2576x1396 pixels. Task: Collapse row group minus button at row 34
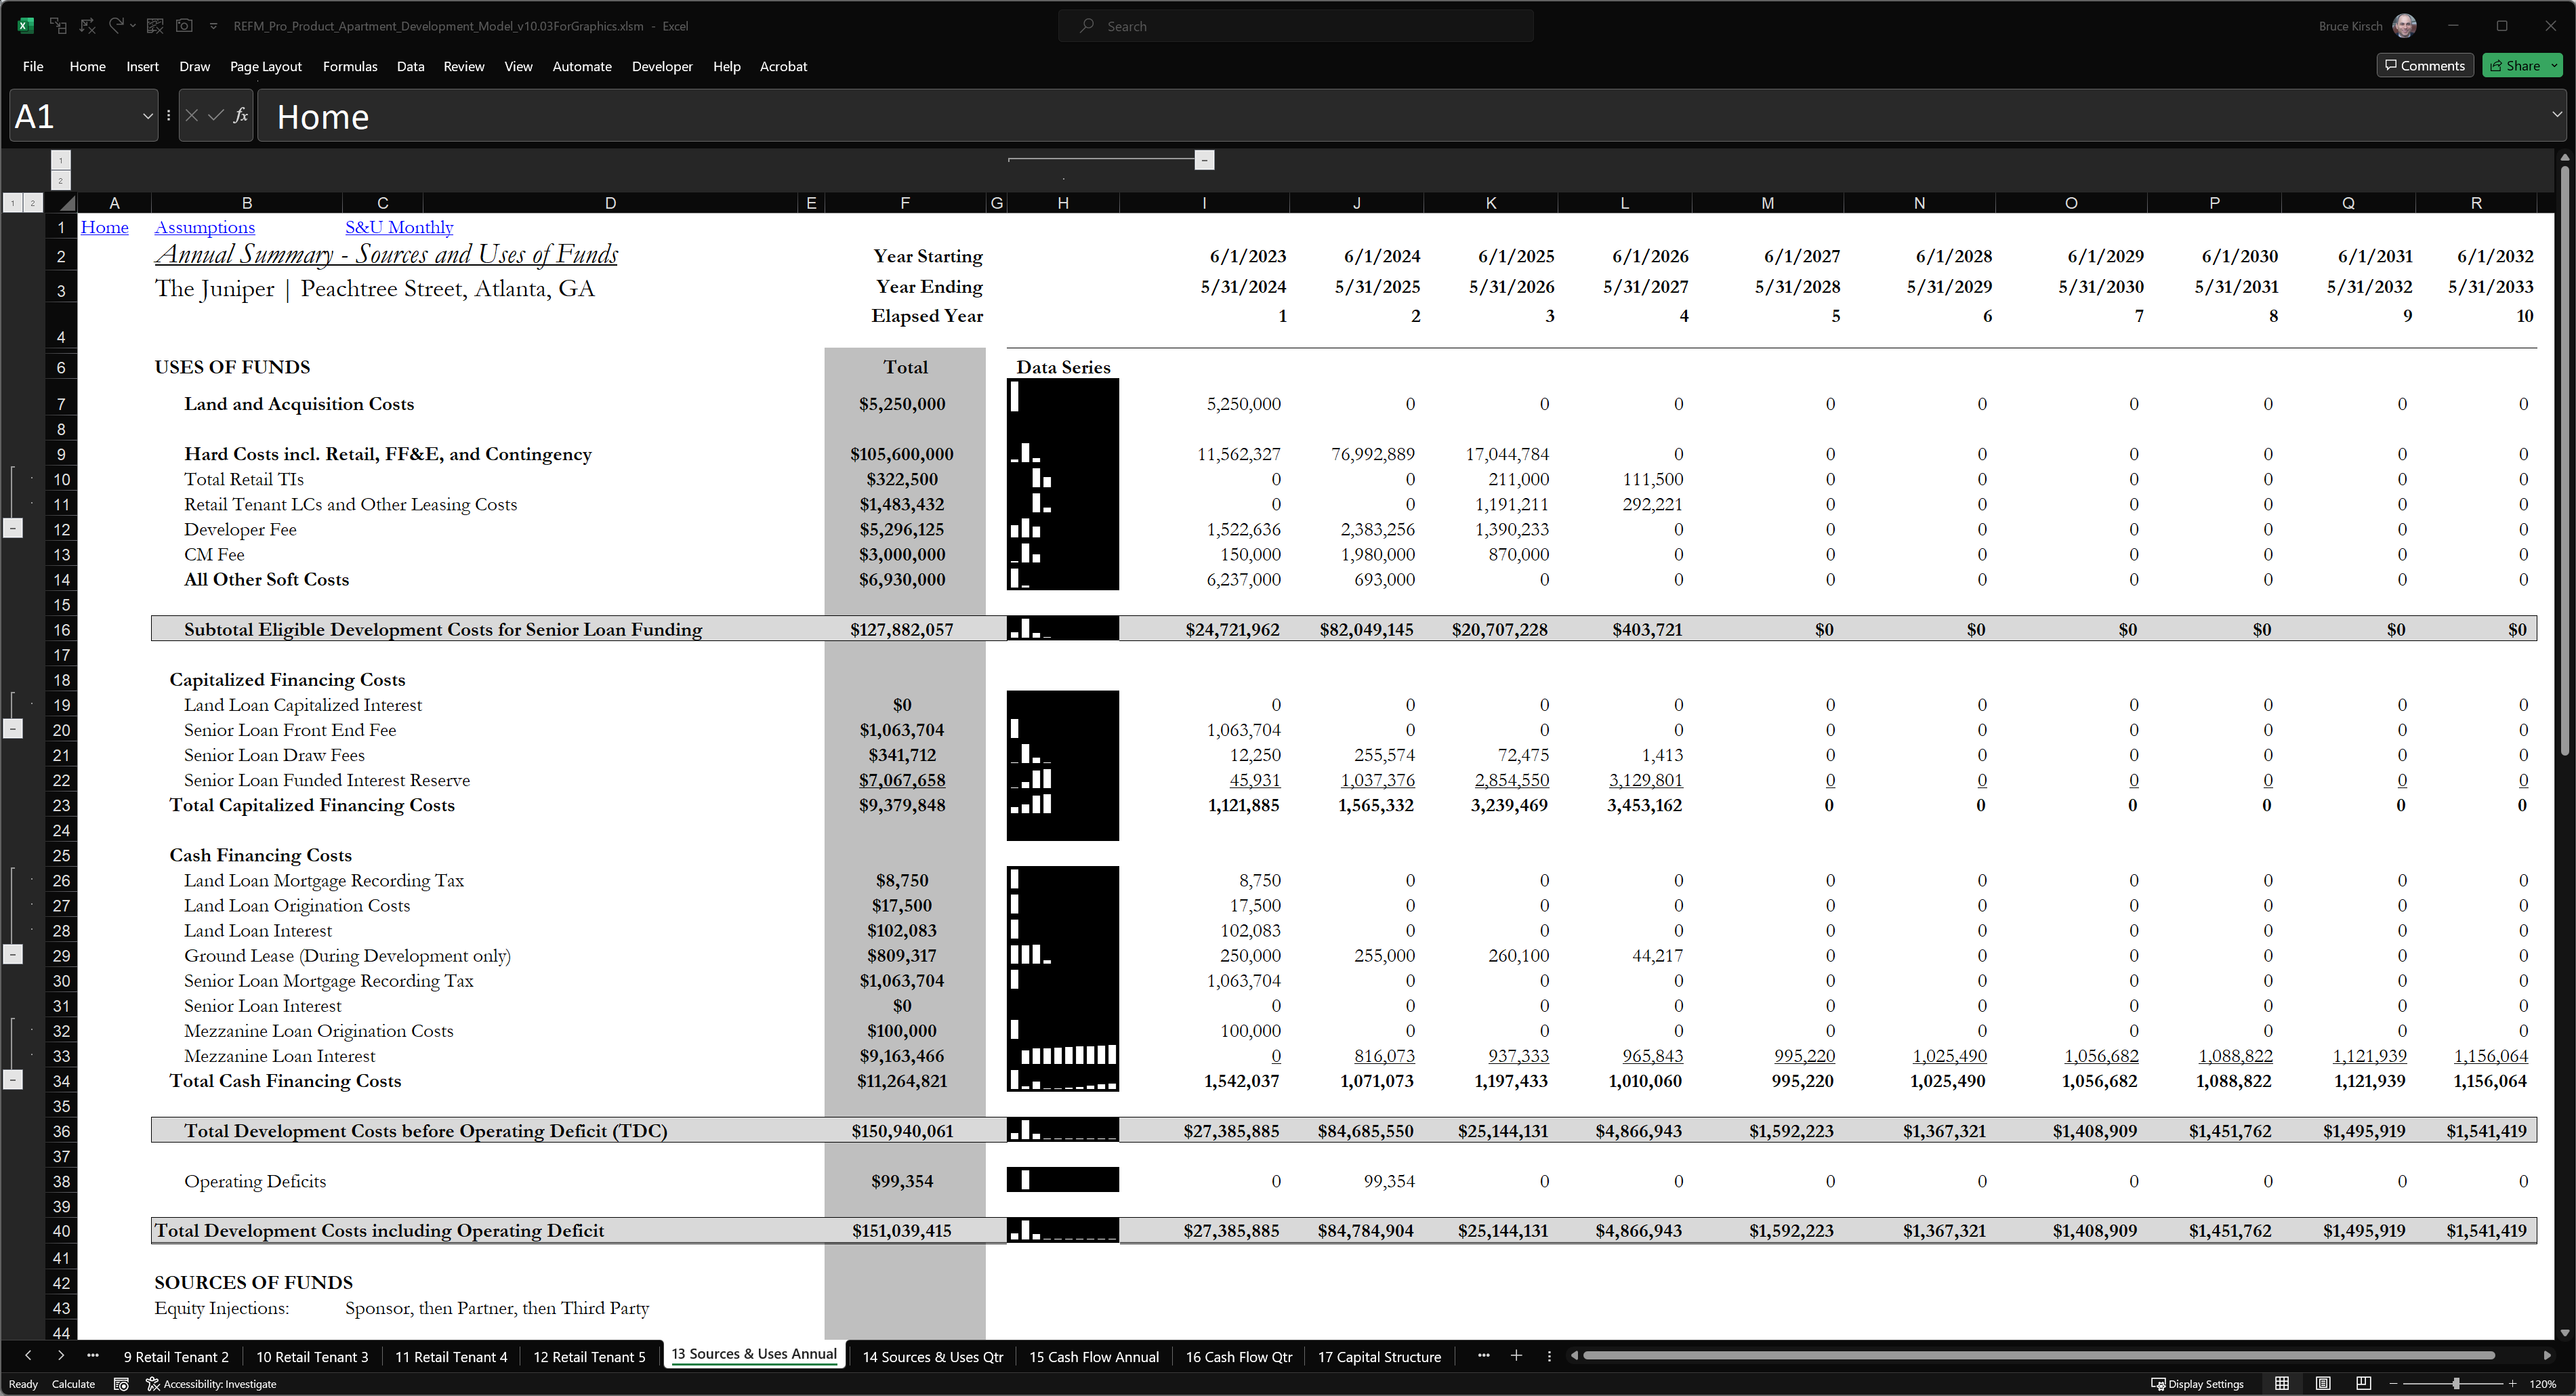click(x=13, y=1080)
